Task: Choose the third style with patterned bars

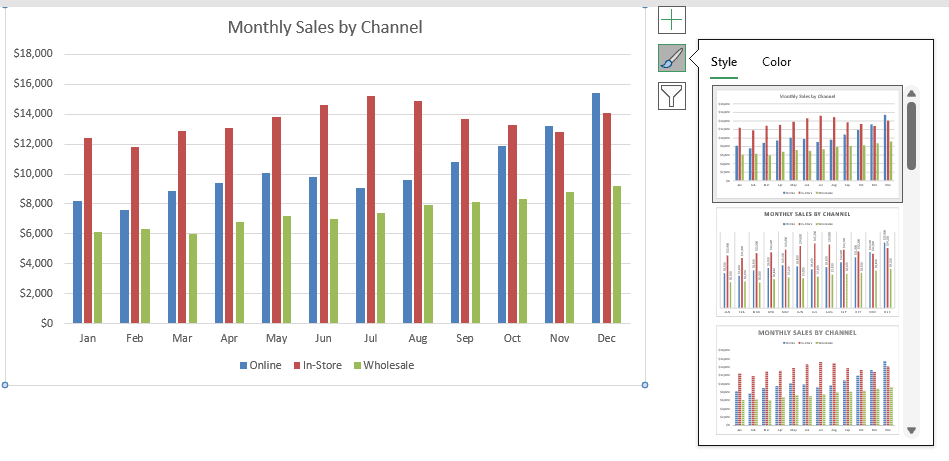Action: point(807,380)
